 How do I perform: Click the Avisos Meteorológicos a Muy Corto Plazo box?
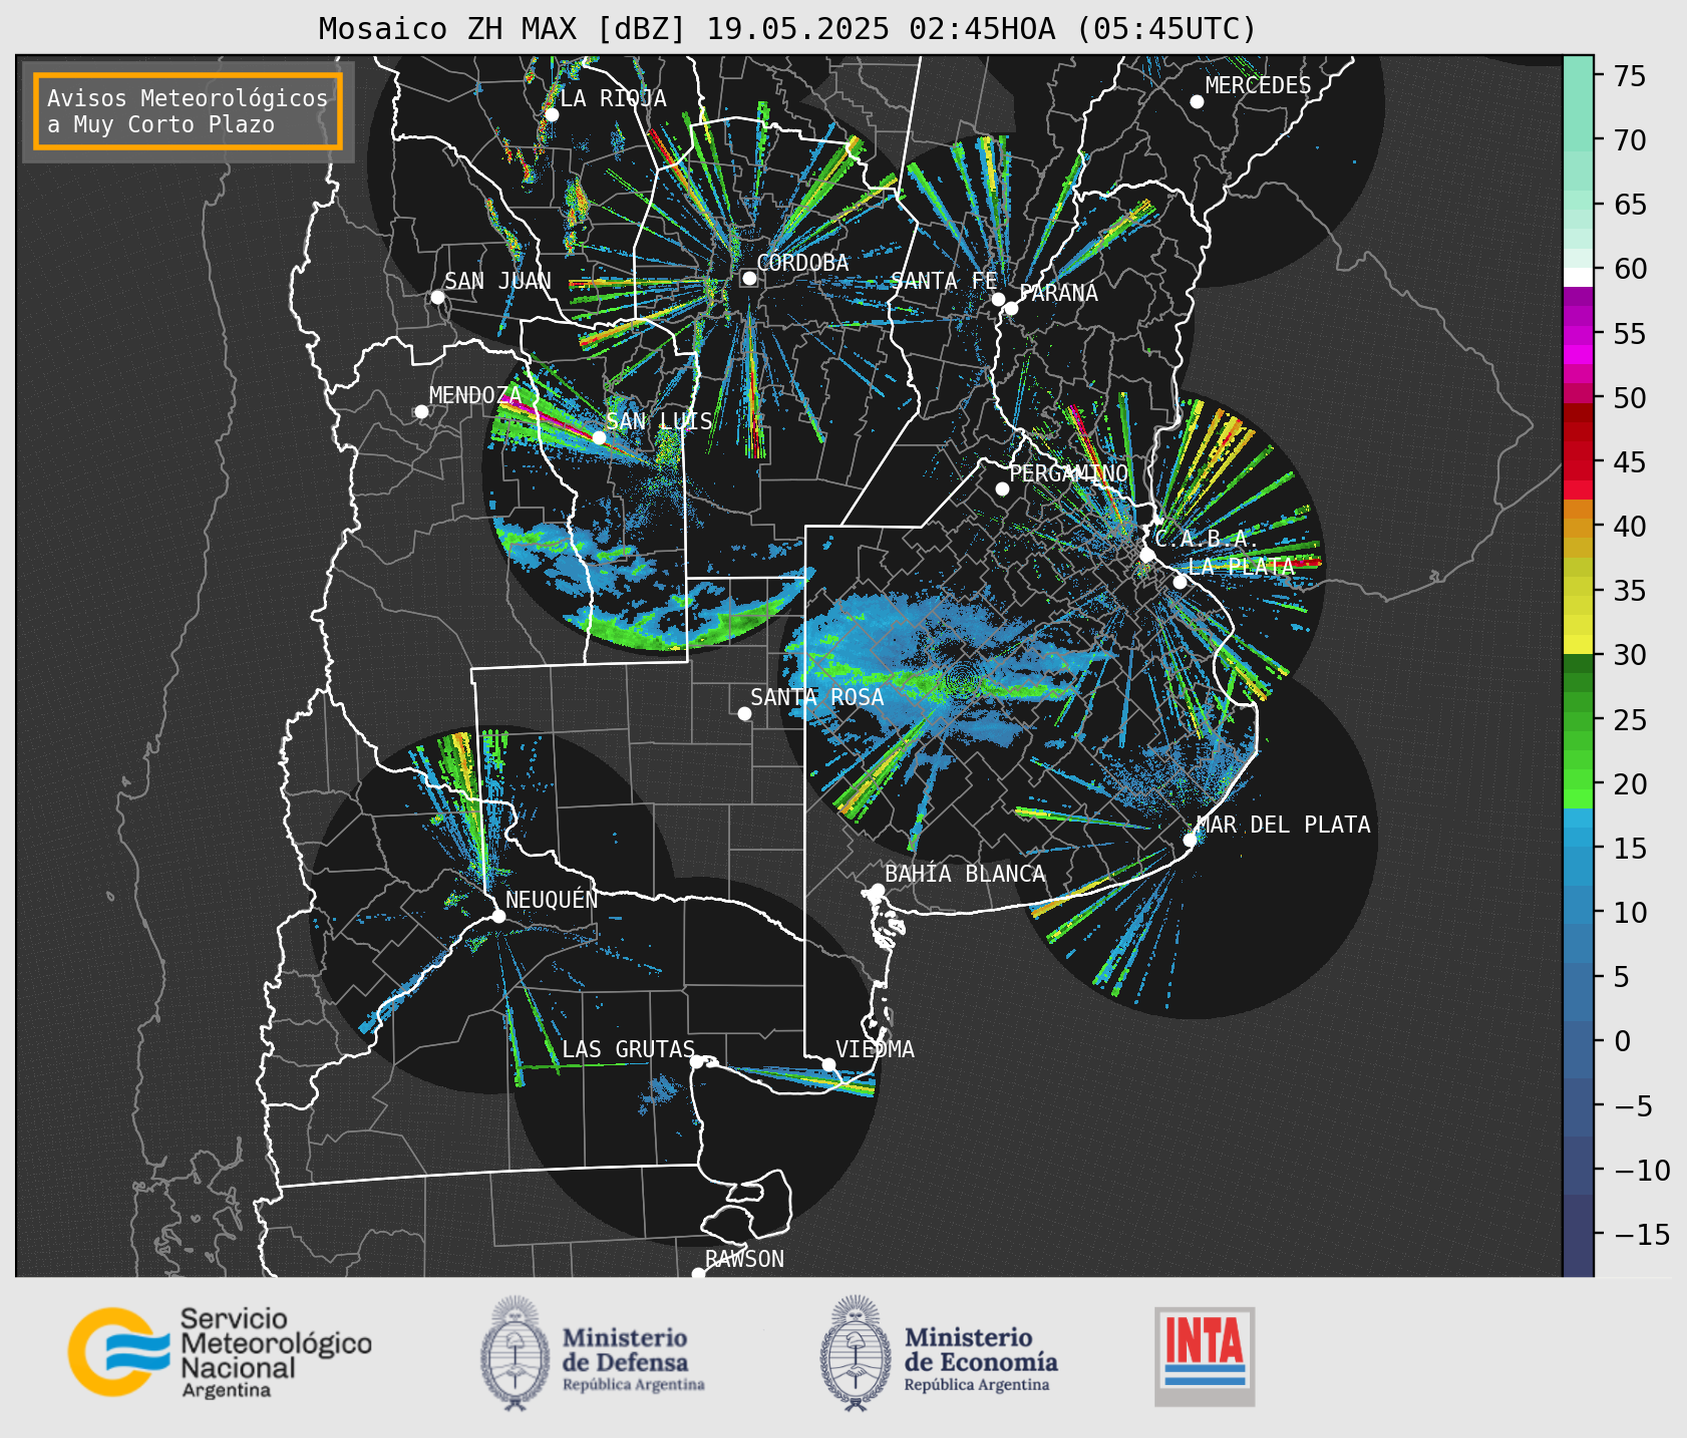[188, 111]
